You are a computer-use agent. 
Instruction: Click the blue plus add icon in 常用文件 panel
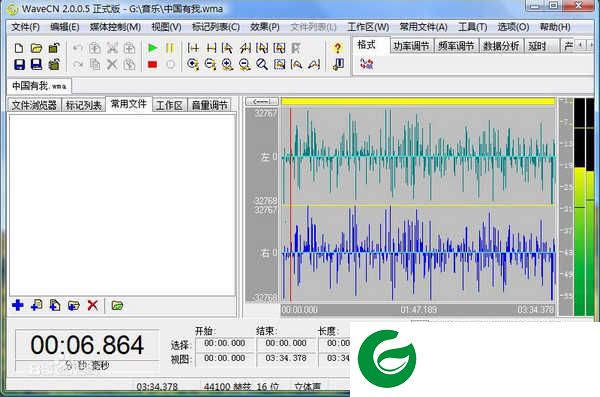tap(18, 305)
